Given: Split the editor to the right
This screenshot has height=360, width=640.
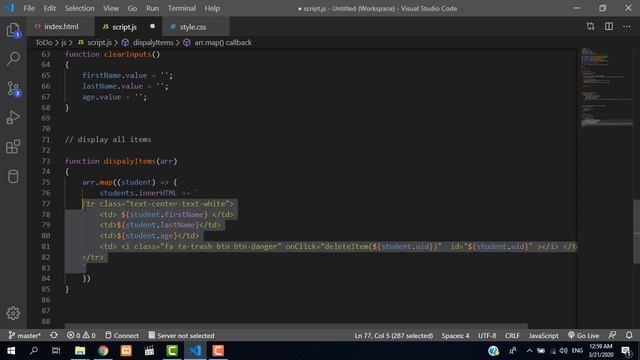Looking at the screenshot, I should pyautogui.click(x=609, y=27).
